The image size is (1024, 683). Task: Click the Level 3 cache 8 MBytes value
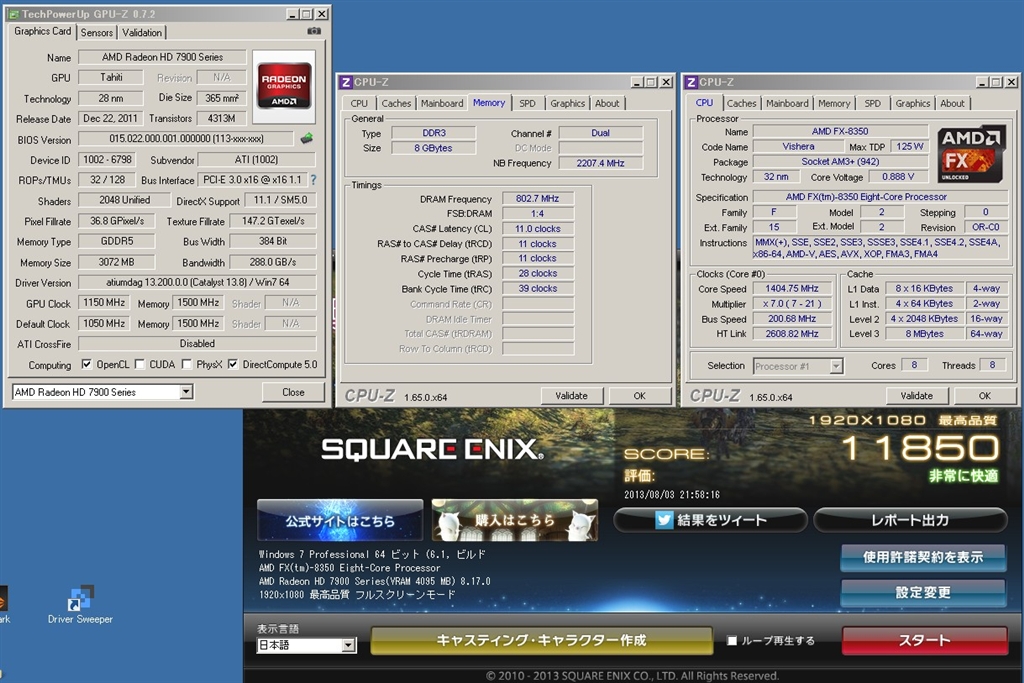click(x=924, y=333)
